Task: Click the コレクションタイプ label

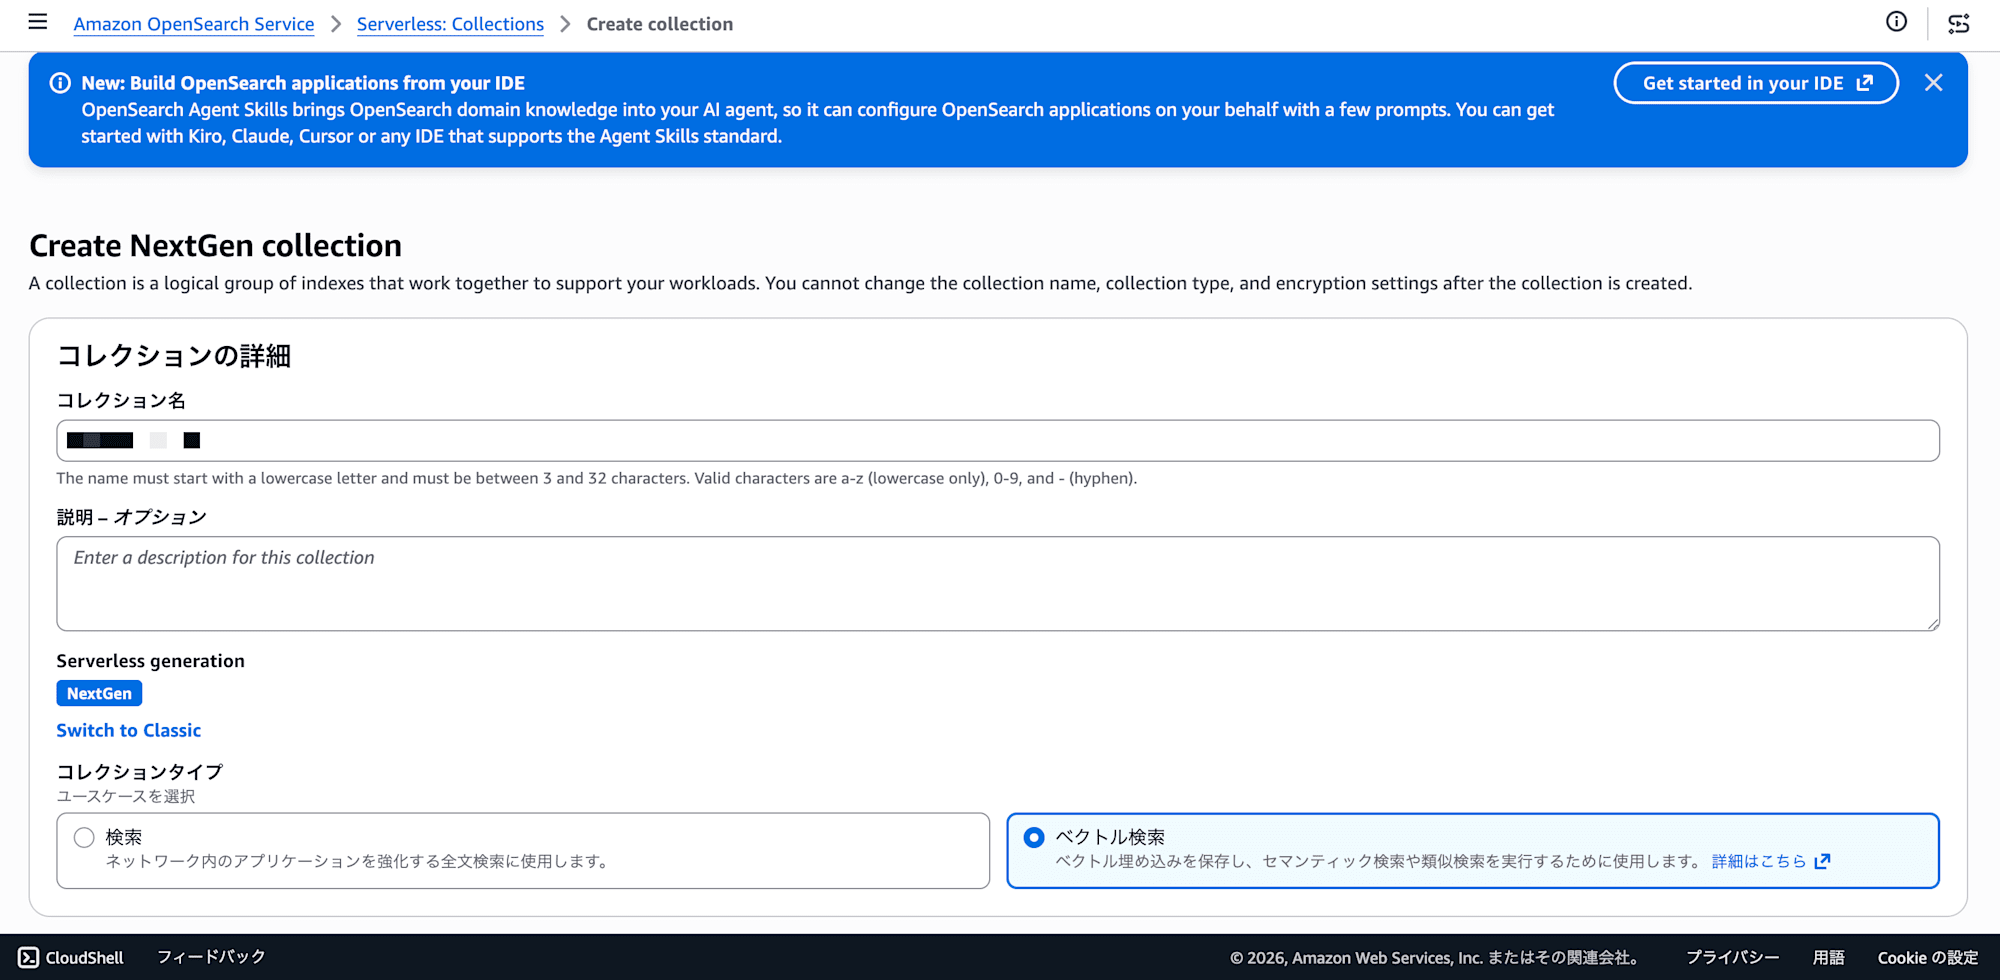Action: pos(140,772)
